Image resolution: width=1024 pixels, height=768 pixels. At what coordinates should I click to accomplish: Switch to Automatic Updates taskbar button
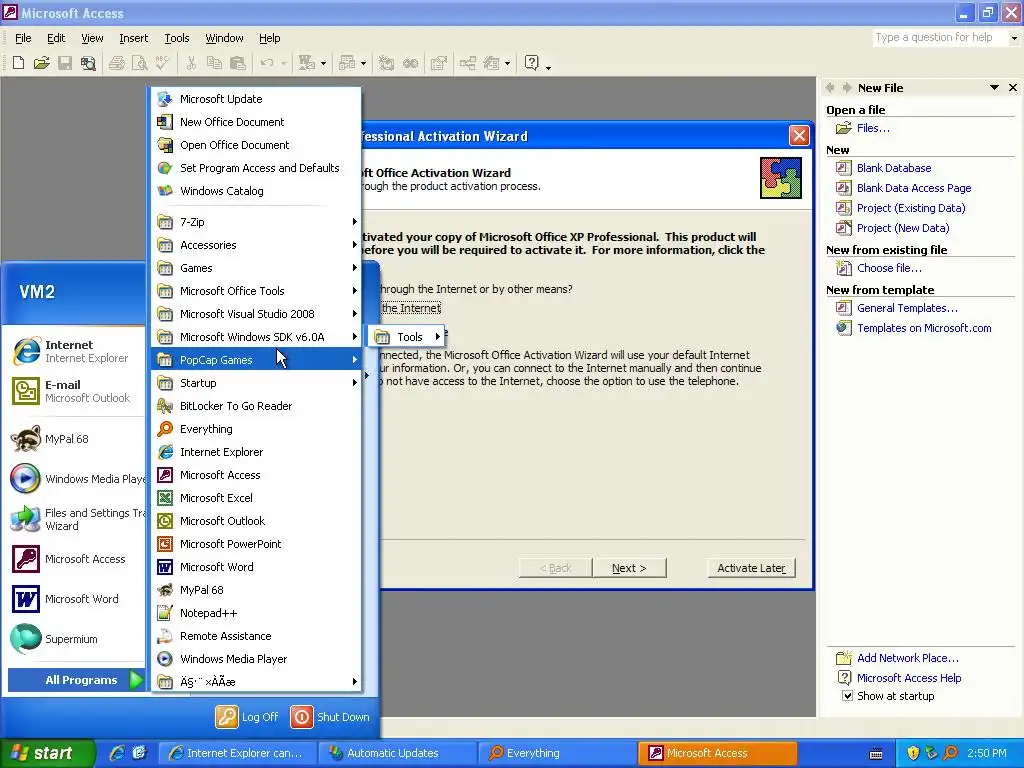pyautogui.click(x=397, y=753)
